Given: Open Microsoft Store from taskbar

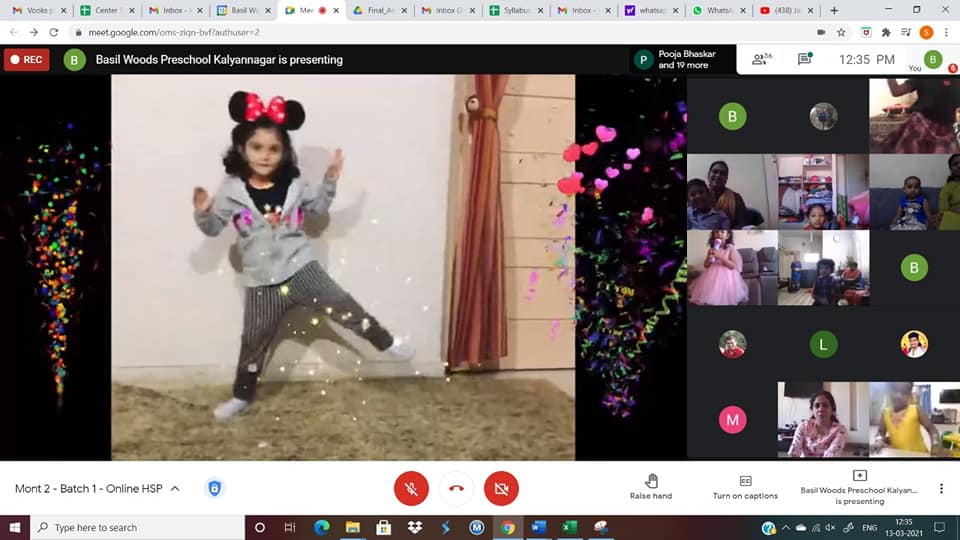Looking at the screenshot, I should click(383, 527).
